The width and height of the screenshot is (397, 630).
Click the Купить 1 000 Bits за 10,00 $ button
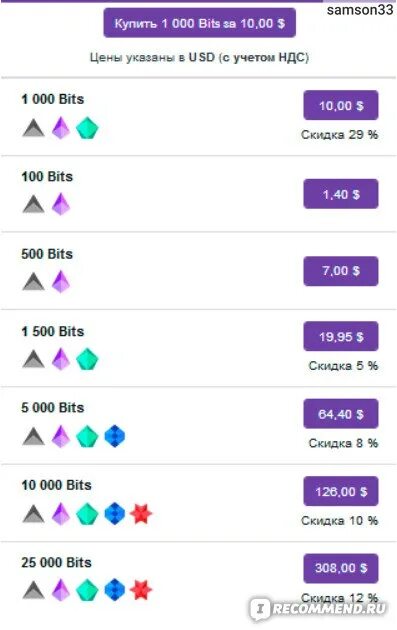(x=199, y=23)
